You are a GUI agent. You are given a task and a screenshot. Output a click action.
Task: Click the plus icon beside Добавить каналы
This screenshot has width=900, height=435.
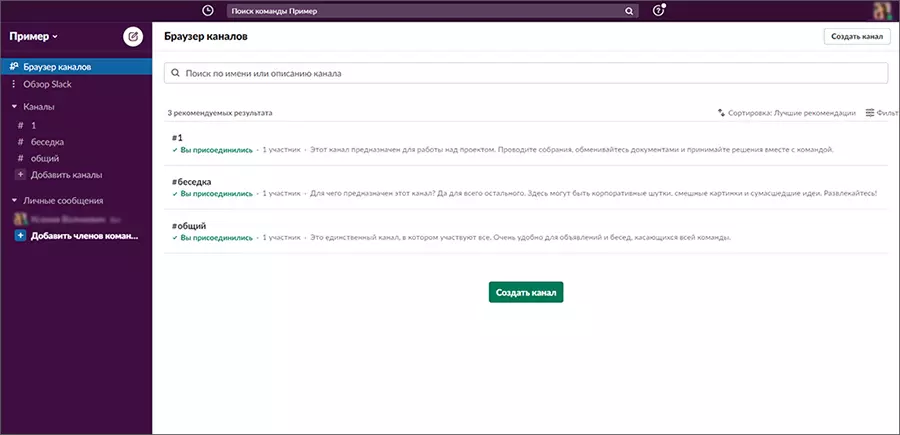[x=20, y=175]
